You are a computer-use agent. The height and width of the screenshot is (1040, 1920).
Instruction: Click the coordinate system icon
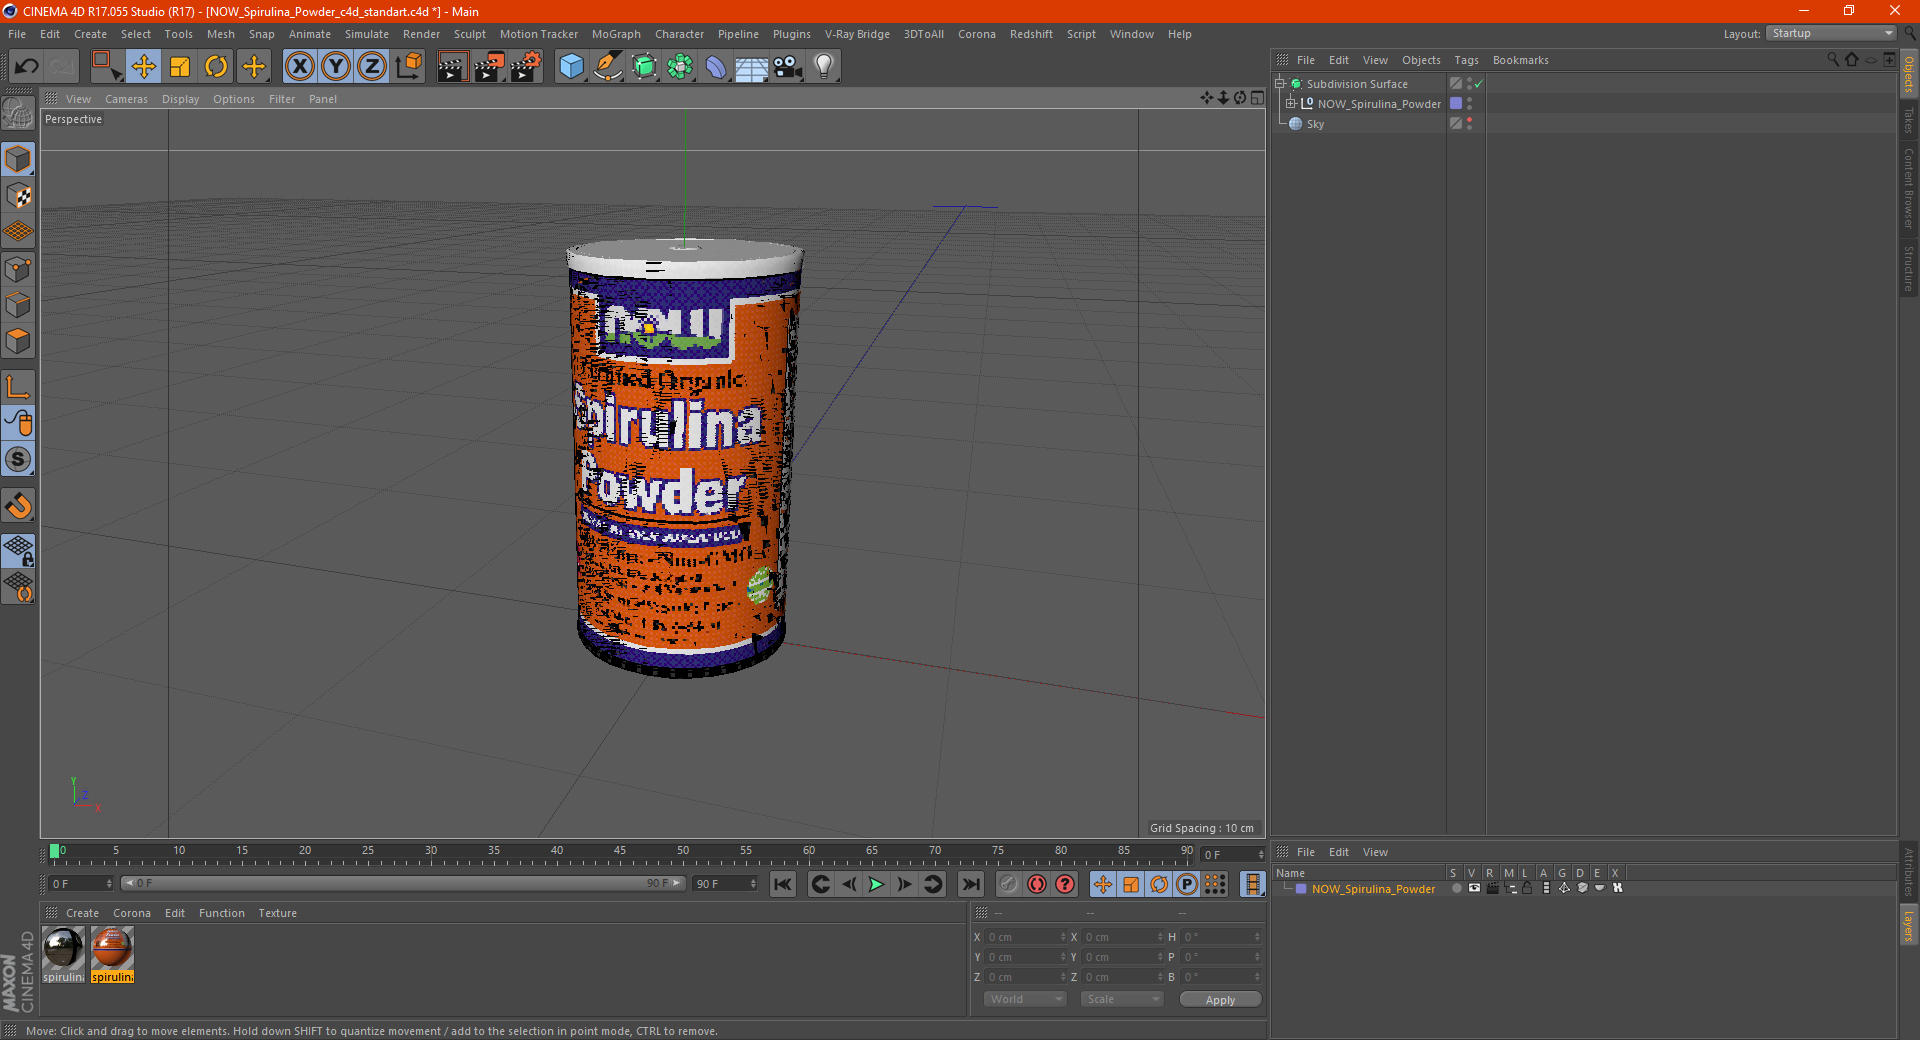(409, 67)
